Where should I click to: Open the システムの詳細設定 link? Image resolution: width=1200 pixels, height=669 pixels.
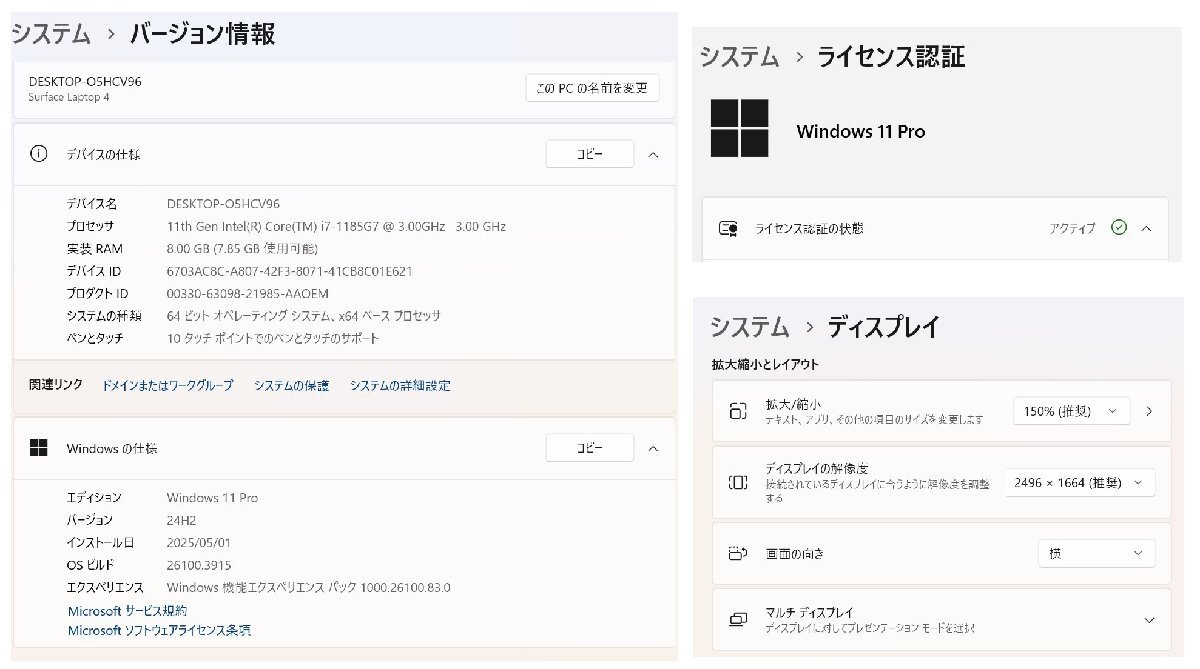tap(400, 385)
